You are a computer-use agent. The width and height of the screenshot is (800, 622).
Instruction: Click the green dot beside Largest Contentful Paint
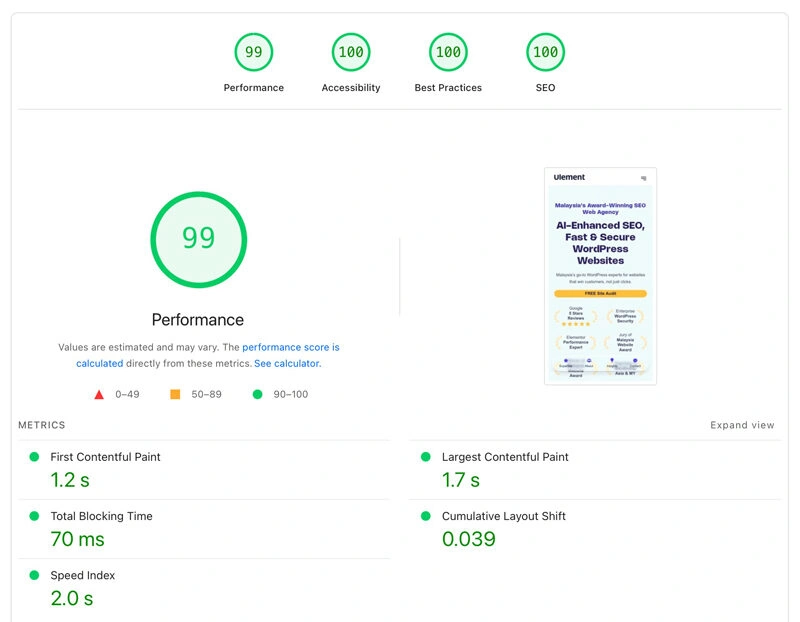point(426,457)
